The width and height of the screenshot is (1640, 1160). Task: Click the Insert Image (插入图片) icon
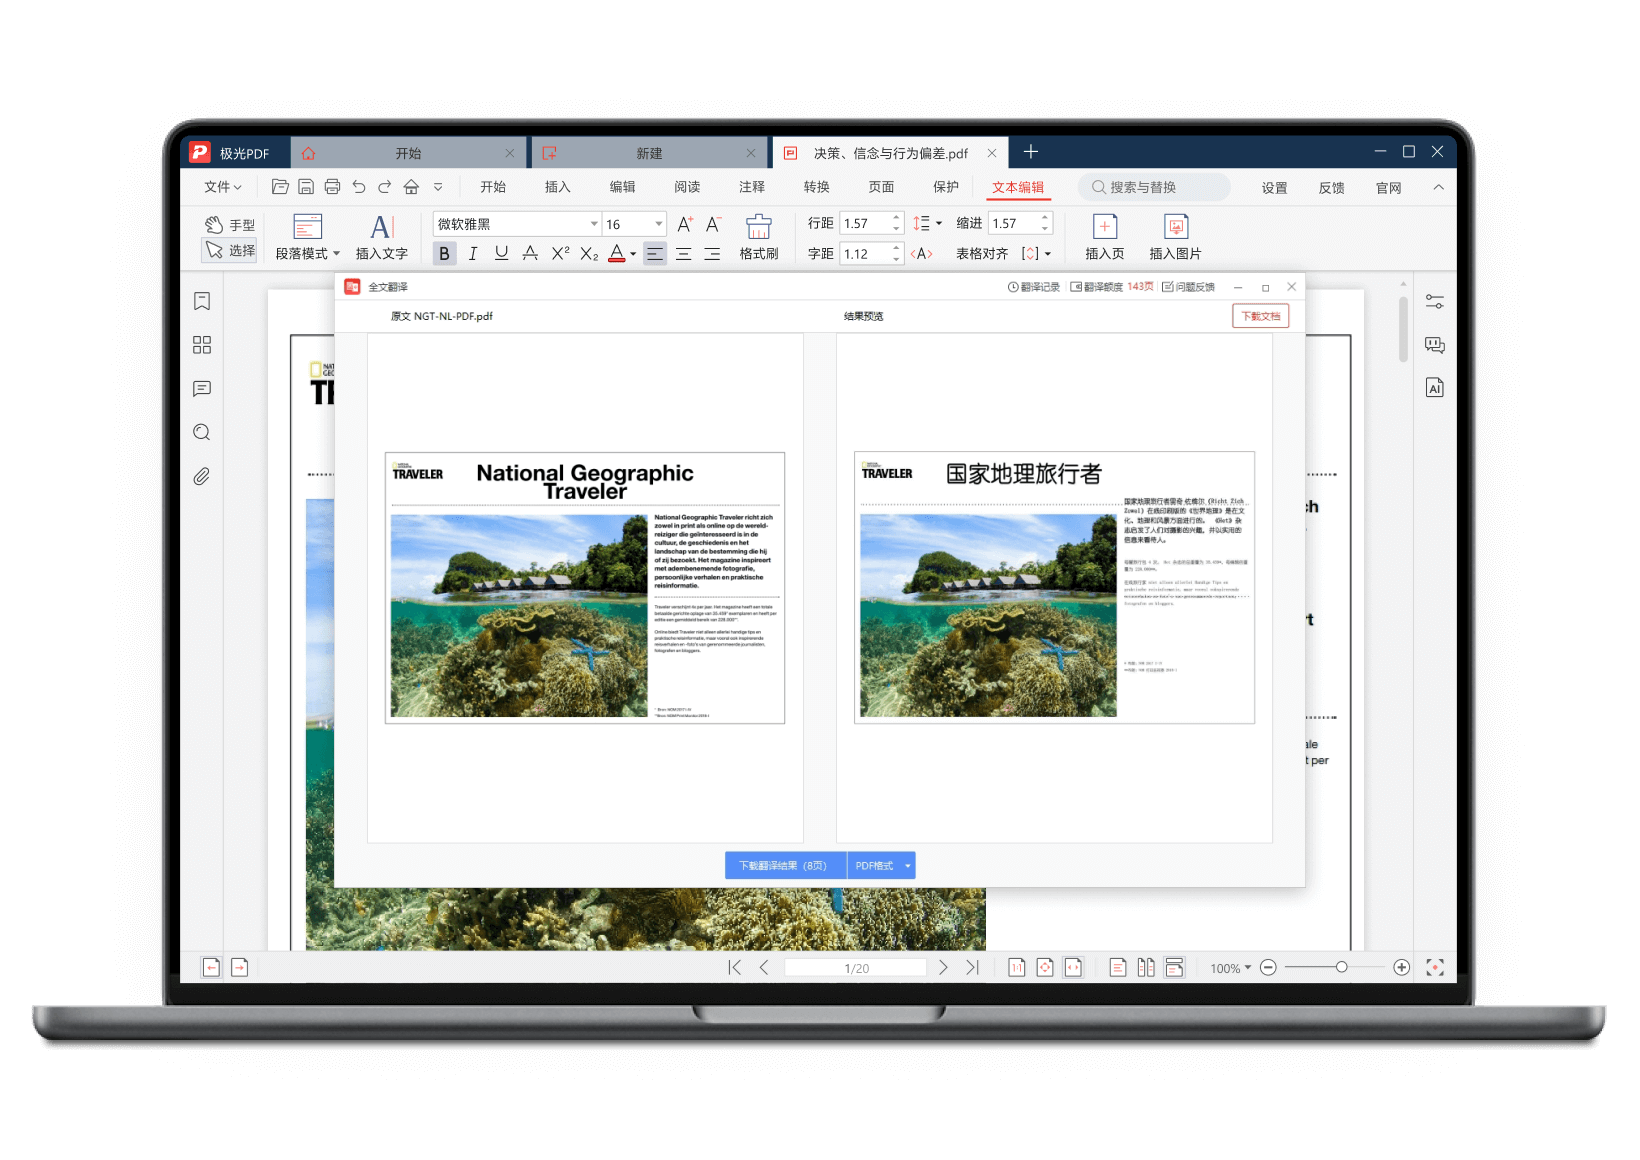click(1175, 237)
